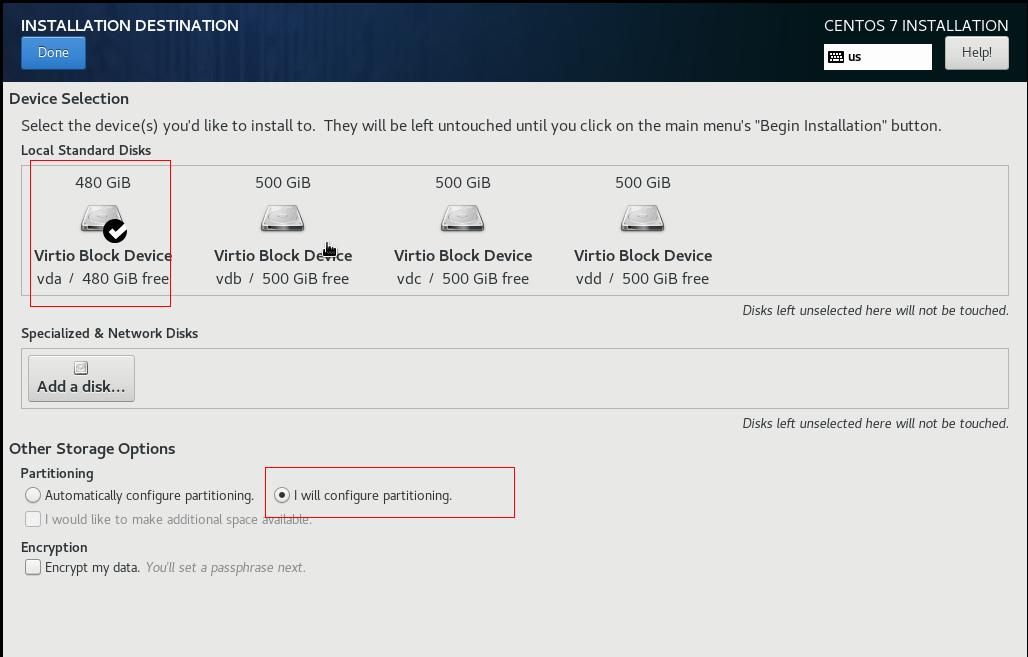Click the small disk icon above Add a disk
The image size is (1028, 657).
coord(81,368)
